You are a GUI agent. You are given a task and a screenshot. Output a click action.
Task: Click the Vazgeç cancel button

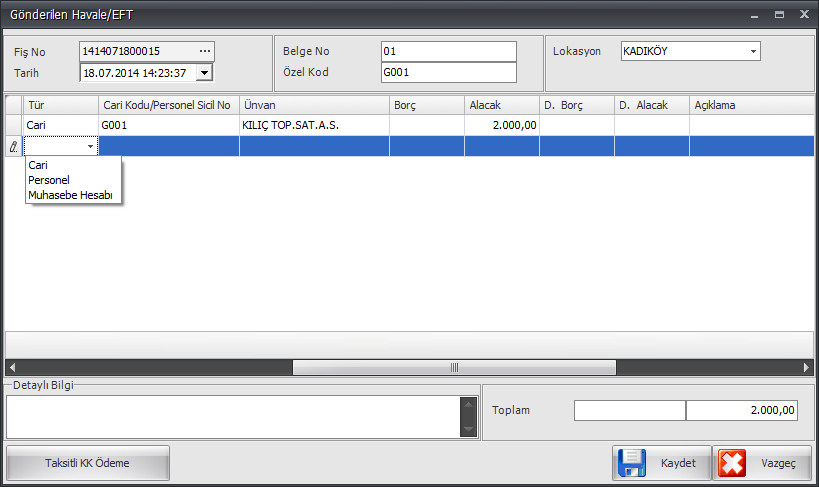click(x=762, y=463)
